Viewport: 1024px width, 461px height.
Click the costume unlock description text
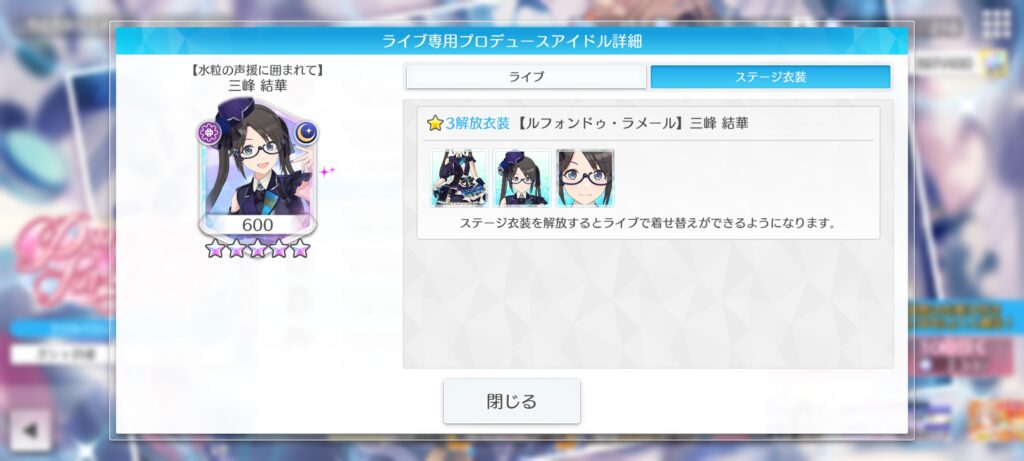(x=648, y=223)
